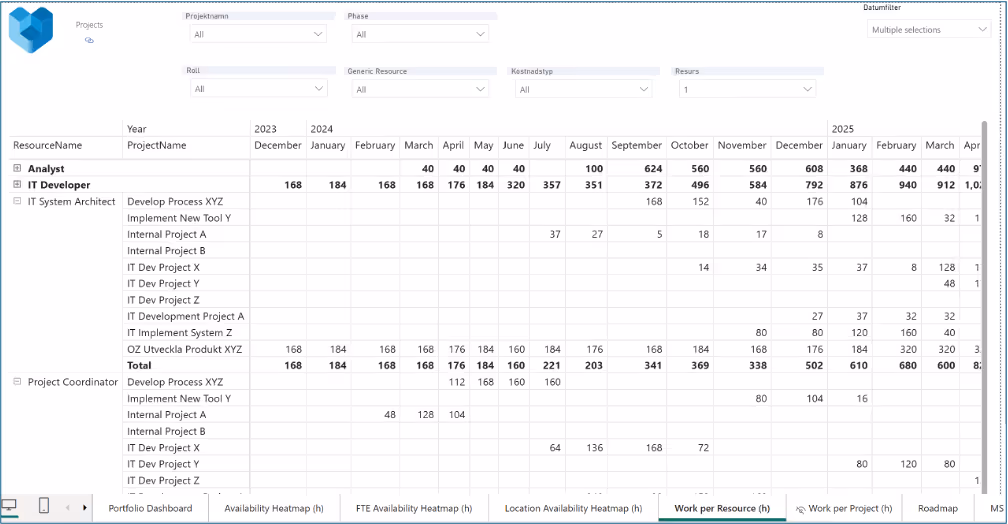
Task: Select the Work per Resource (h) tab
Action: tap(722, 508)
